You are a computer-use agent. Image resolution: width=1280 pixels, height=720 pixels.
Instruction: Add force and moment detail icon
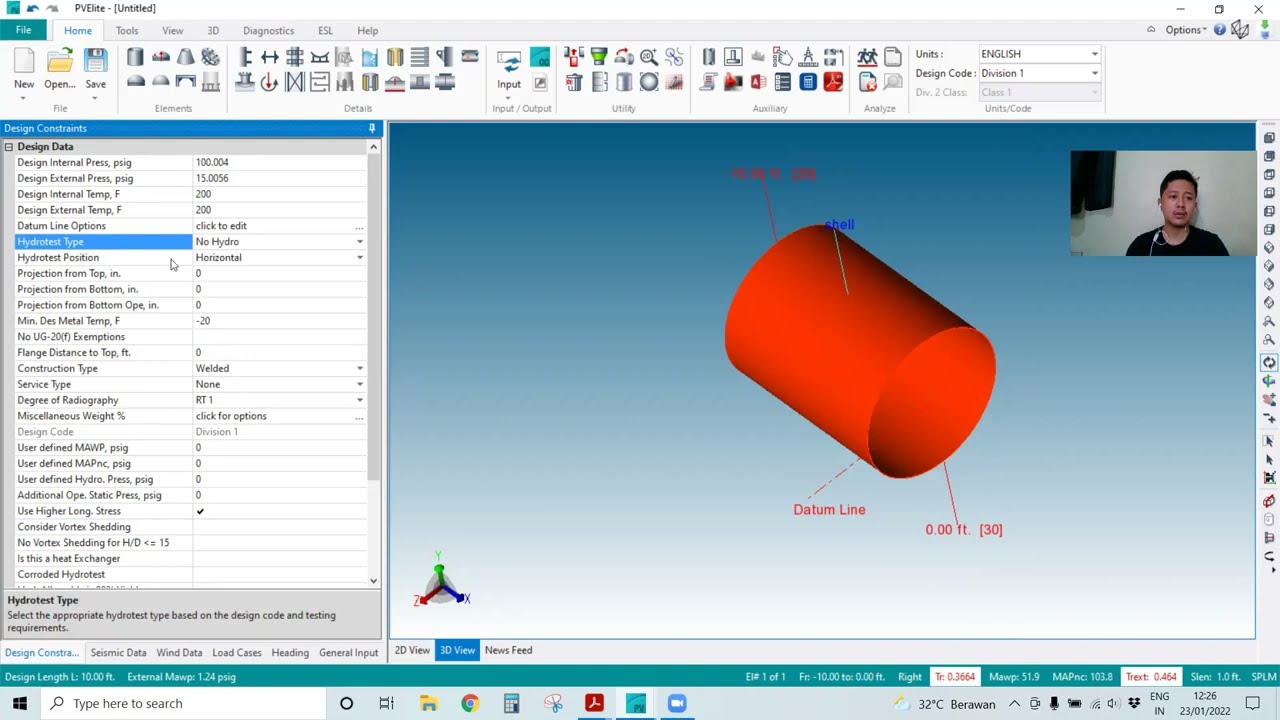click(x=269, y=81)
